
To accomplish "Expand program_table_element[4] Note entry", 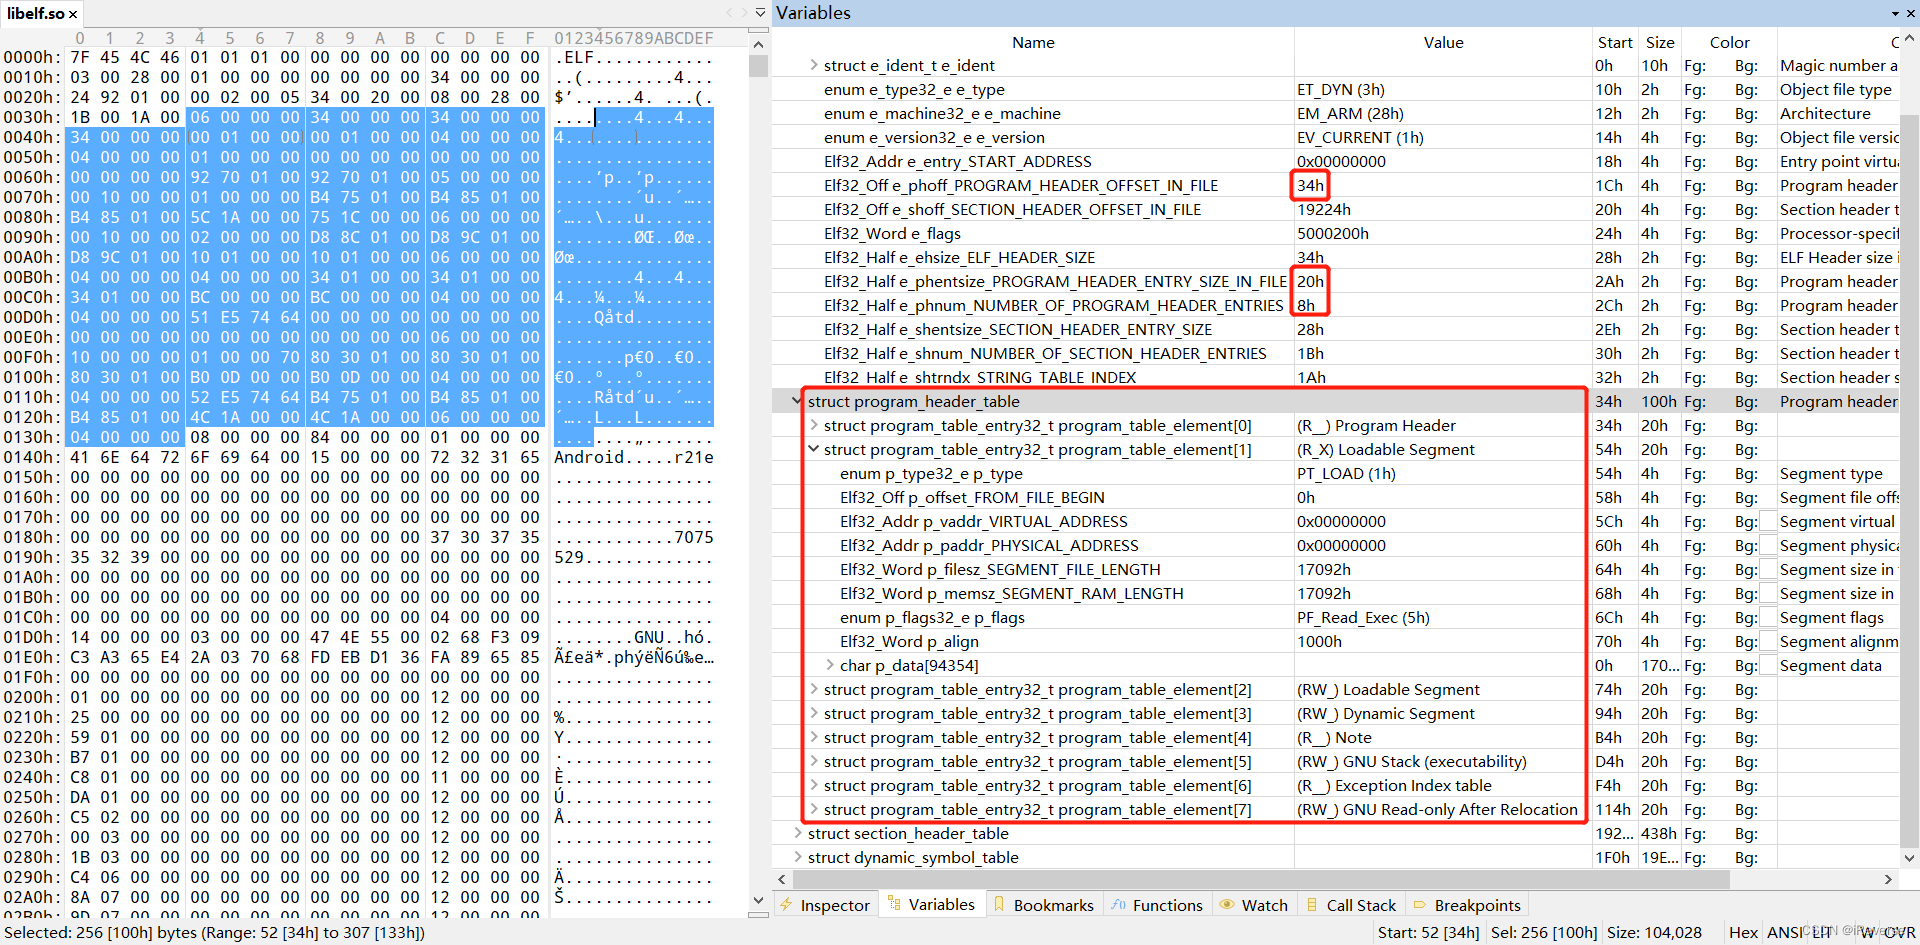I will tap(814, 737).
